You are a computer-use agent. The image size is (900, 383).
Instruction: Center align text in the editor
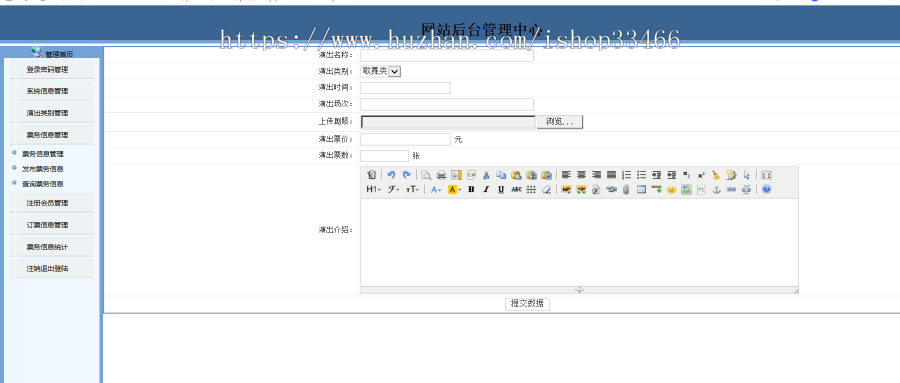coord(581,175)
